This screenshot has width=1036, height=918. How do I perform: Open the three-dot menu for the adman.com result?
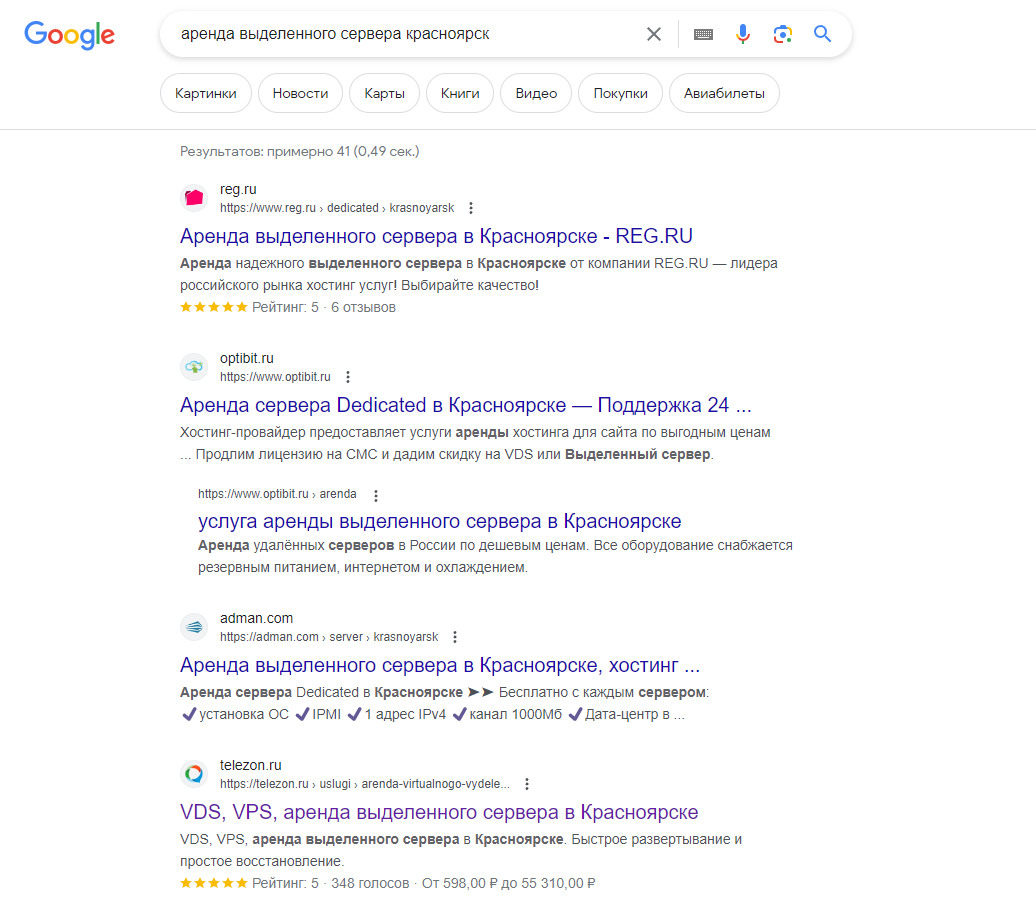pyautogui.click(x=455, y=636)
